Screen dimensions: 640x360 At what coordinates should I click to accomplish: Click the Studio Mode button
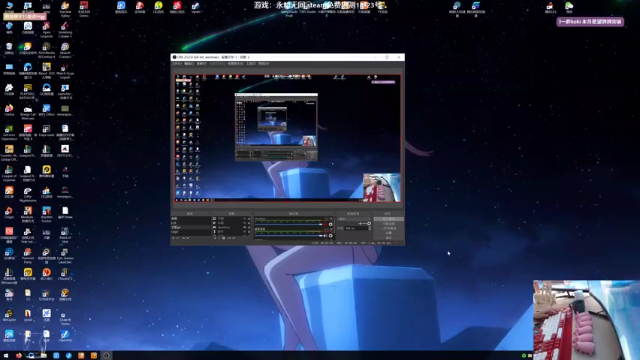pyautogui.click(x=389, y=228)
